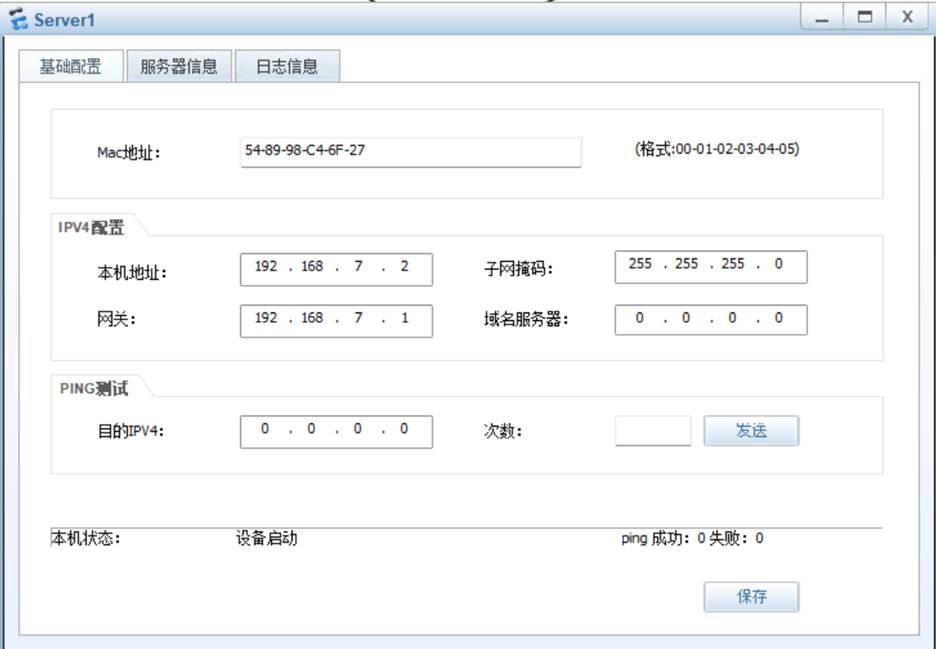The width and height of the screenshot is (936, 649).
Task: Click the 本机地址 IP field
Action: click(336, 269)
